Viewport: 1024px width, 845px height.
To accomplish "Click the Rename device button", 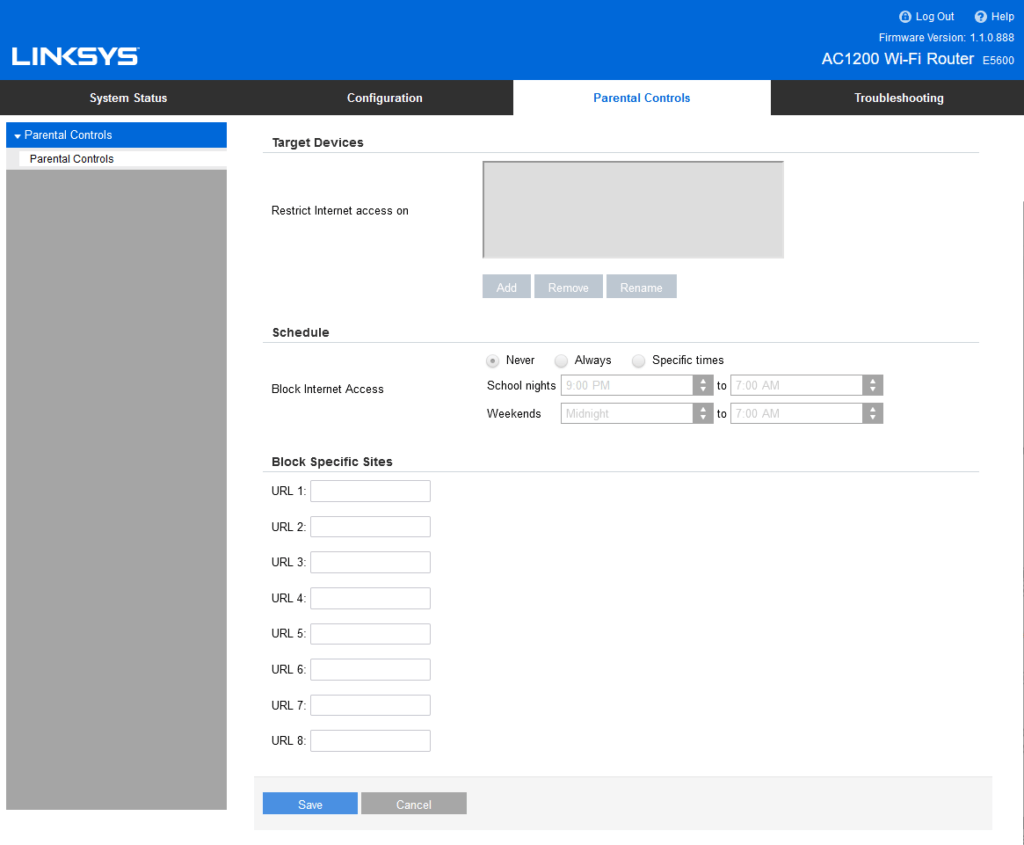I will pyautogui.click(x=641, y=287).
